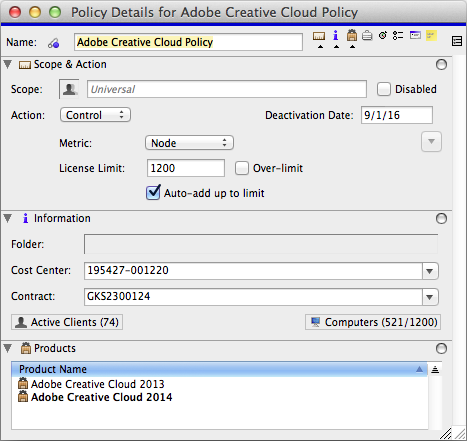Click the gray arrow button beside Metric
Image resolution: width=467 pixels, height=441 pixels.
click(431, 142)
